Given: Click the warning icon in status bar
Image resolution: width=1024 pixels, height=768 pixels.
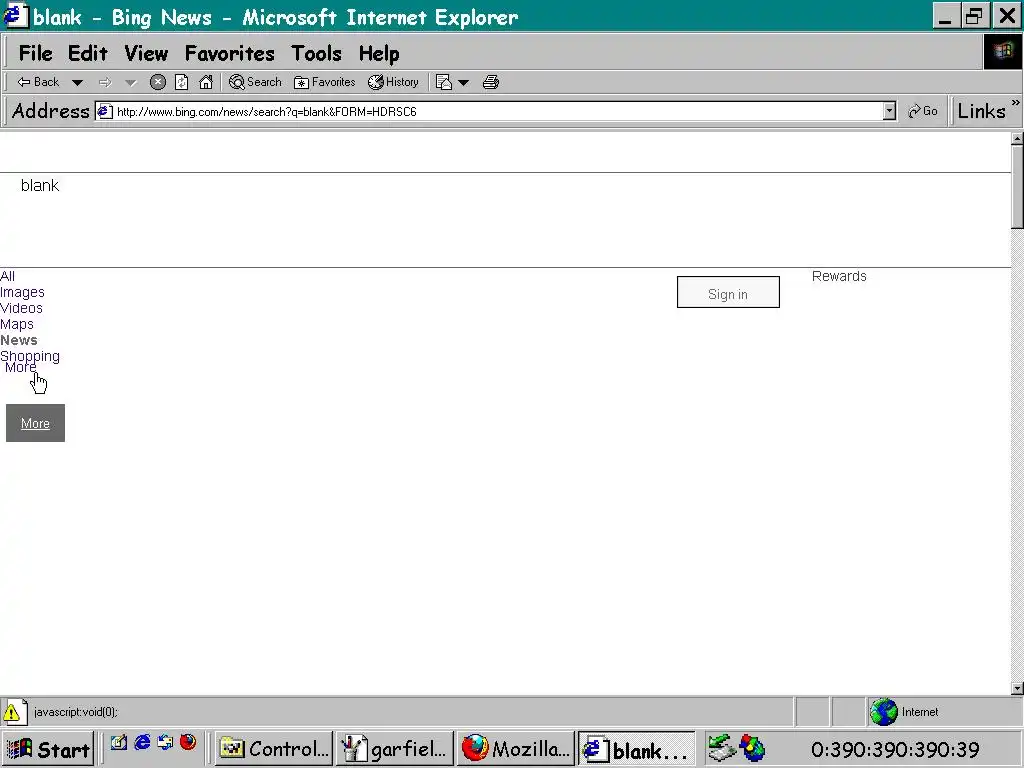Looking at the screenshot, I should [x=14, y=712].
